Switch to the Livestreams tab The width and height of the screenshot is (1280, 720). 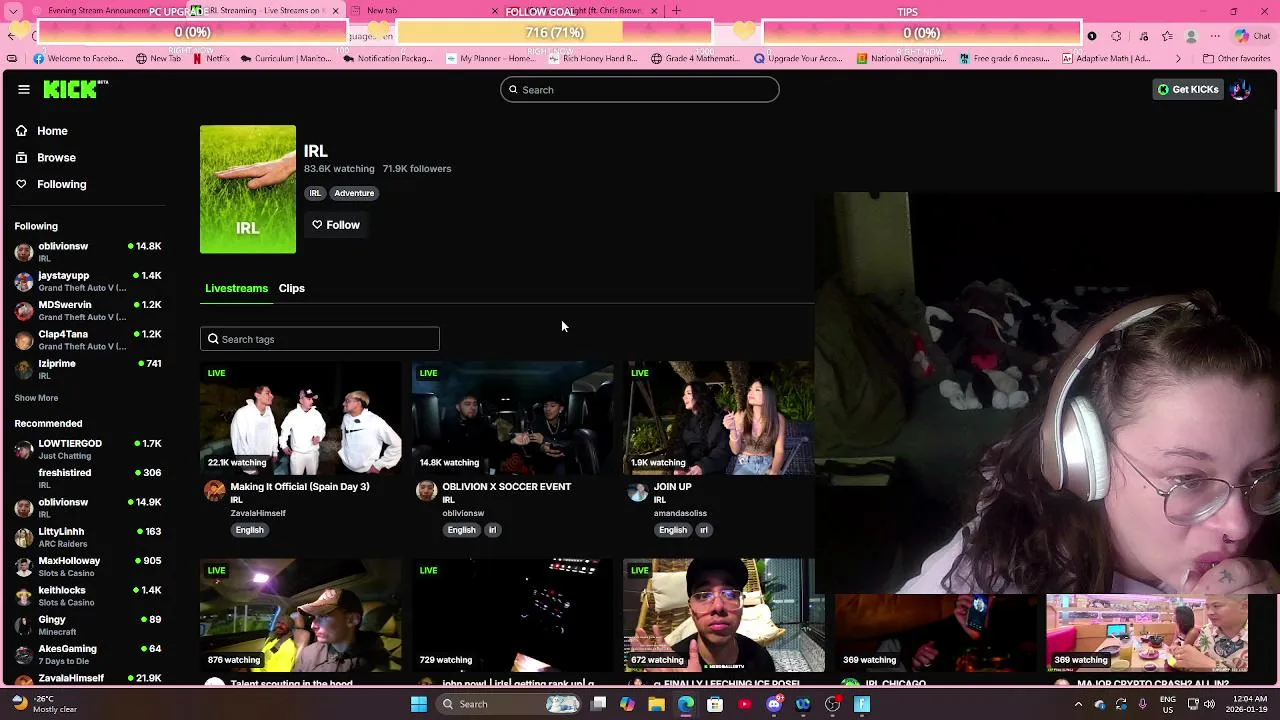pos(236,288)
